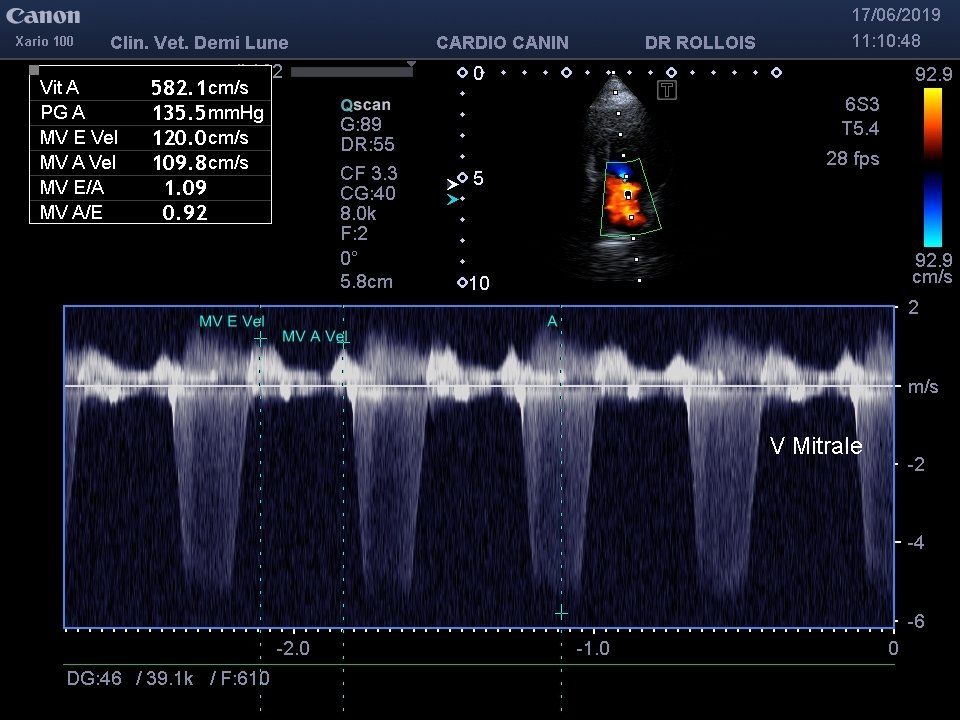This screenshot has width=960, height=720.
Task: Click the white arrowhead depth marker near 5
Action: pos(452,184)
